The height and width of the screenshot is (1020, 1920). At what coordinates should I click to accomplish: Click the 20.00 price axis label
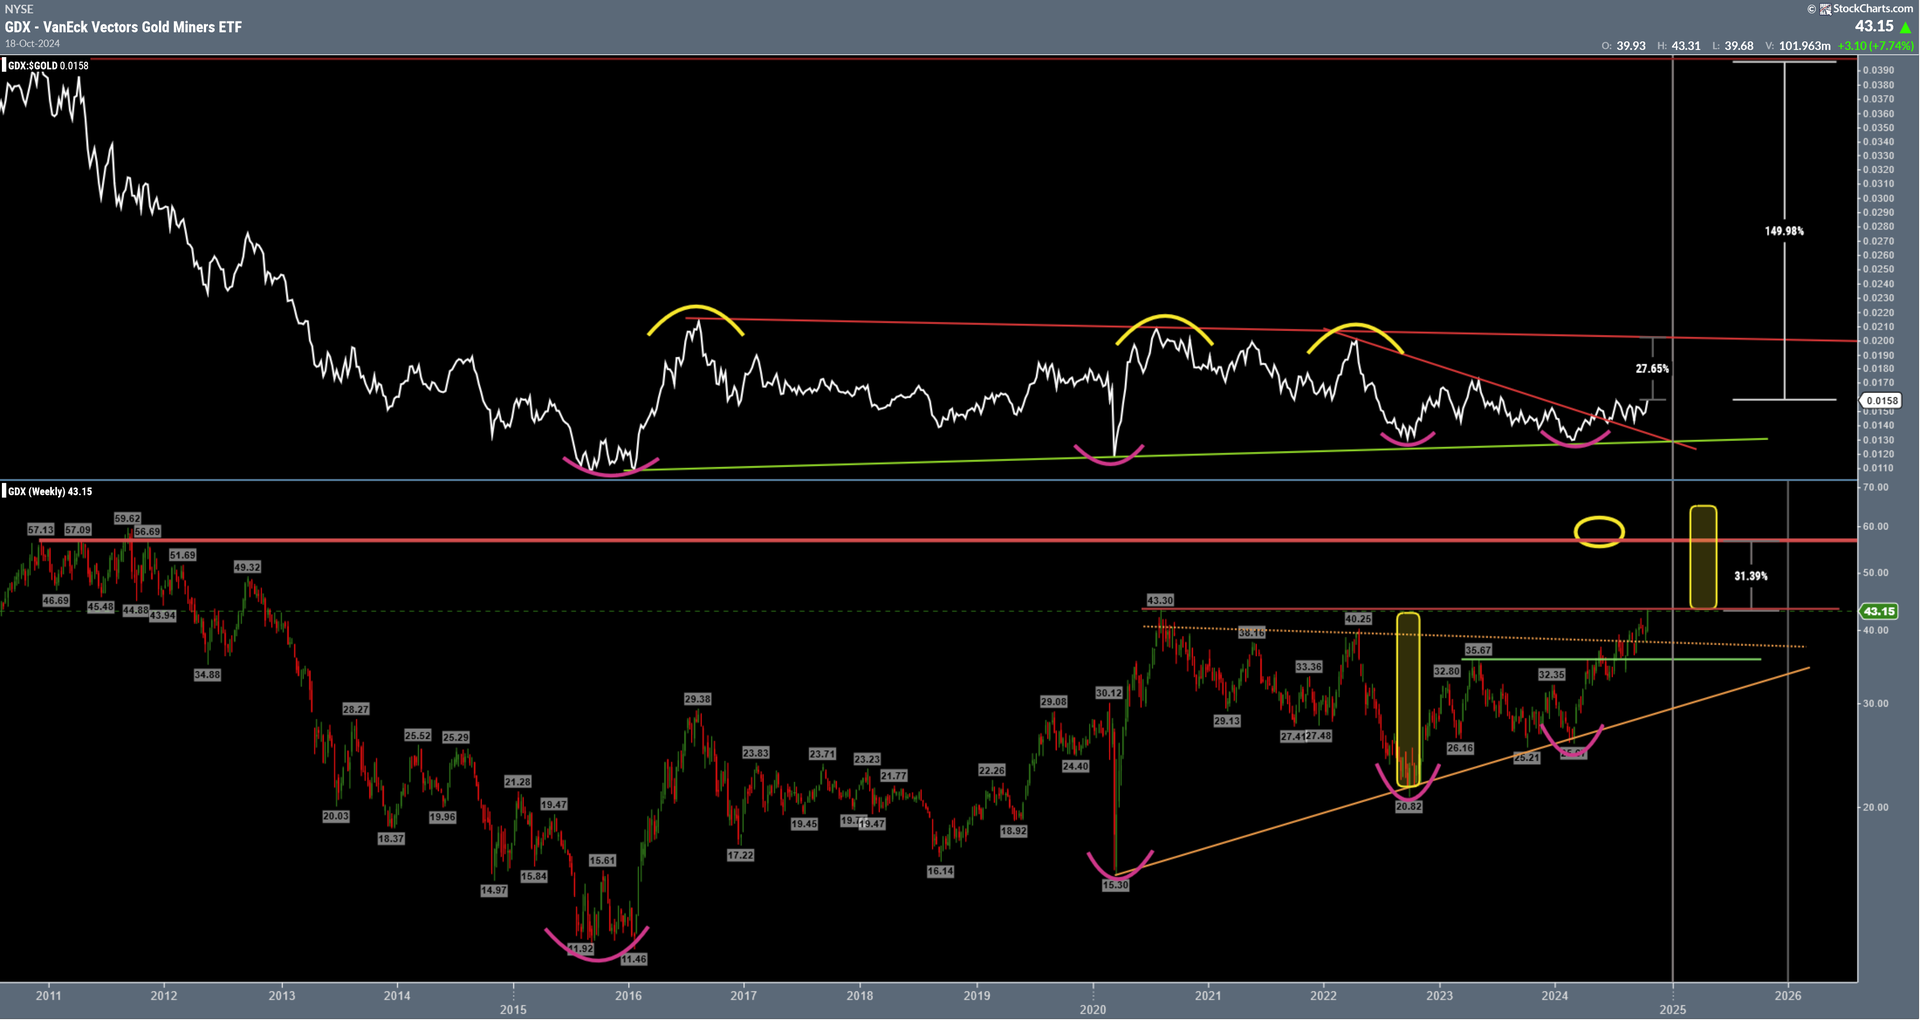[1876, 808]
